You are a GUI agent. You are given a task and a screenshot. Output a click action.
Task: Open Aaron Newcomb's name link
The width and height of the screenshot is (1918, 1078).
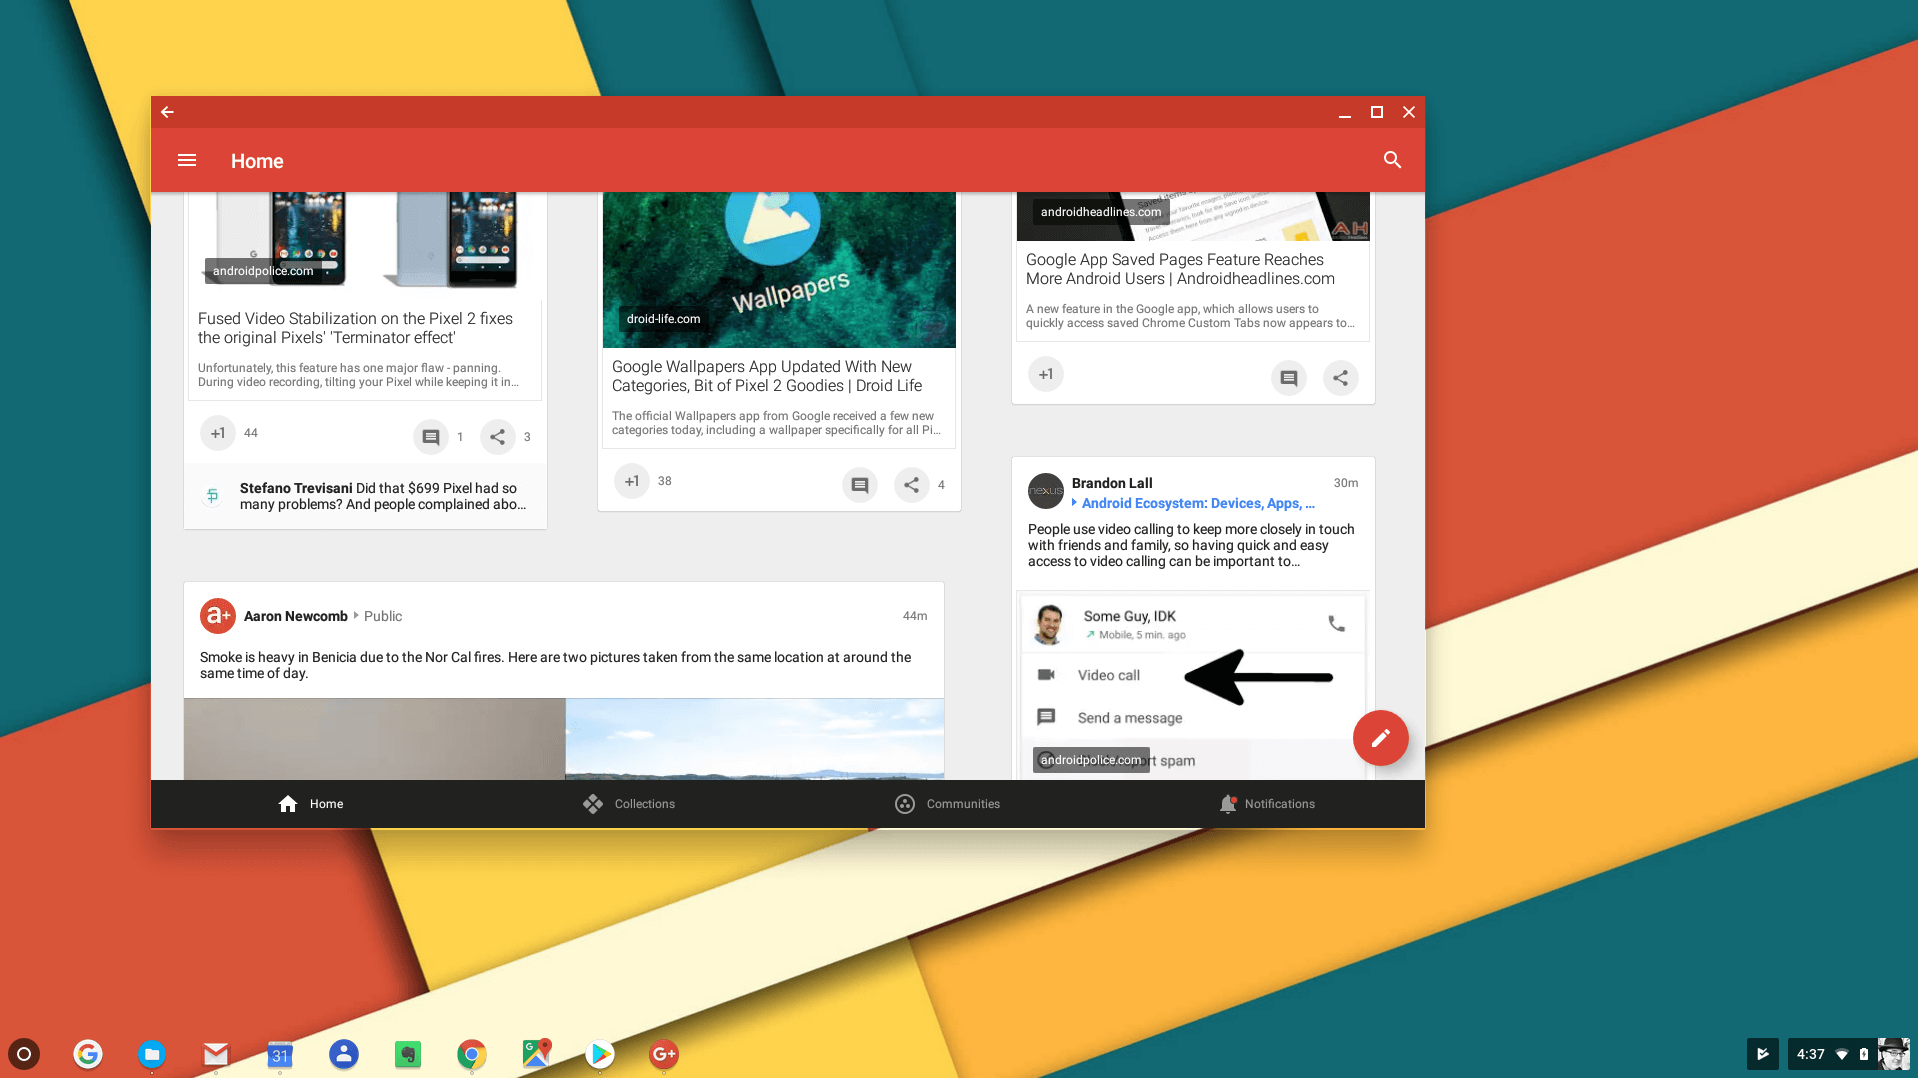(296, 616)
